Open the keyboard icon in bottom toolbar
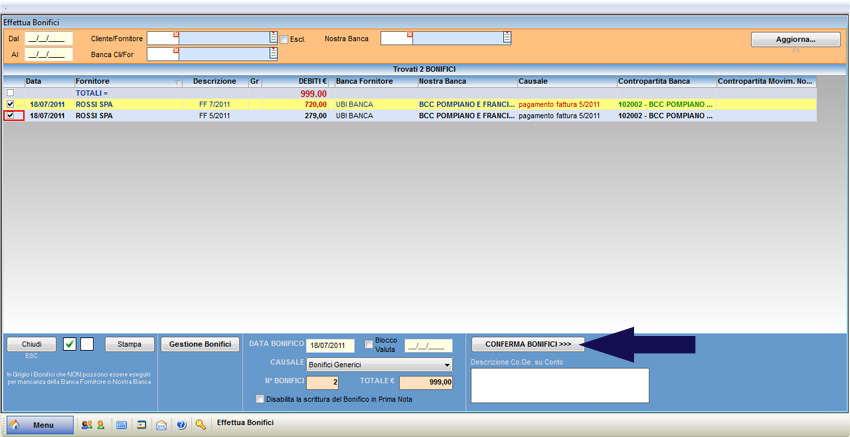This screenshot has height=437, width=850. tap(122, 425)
